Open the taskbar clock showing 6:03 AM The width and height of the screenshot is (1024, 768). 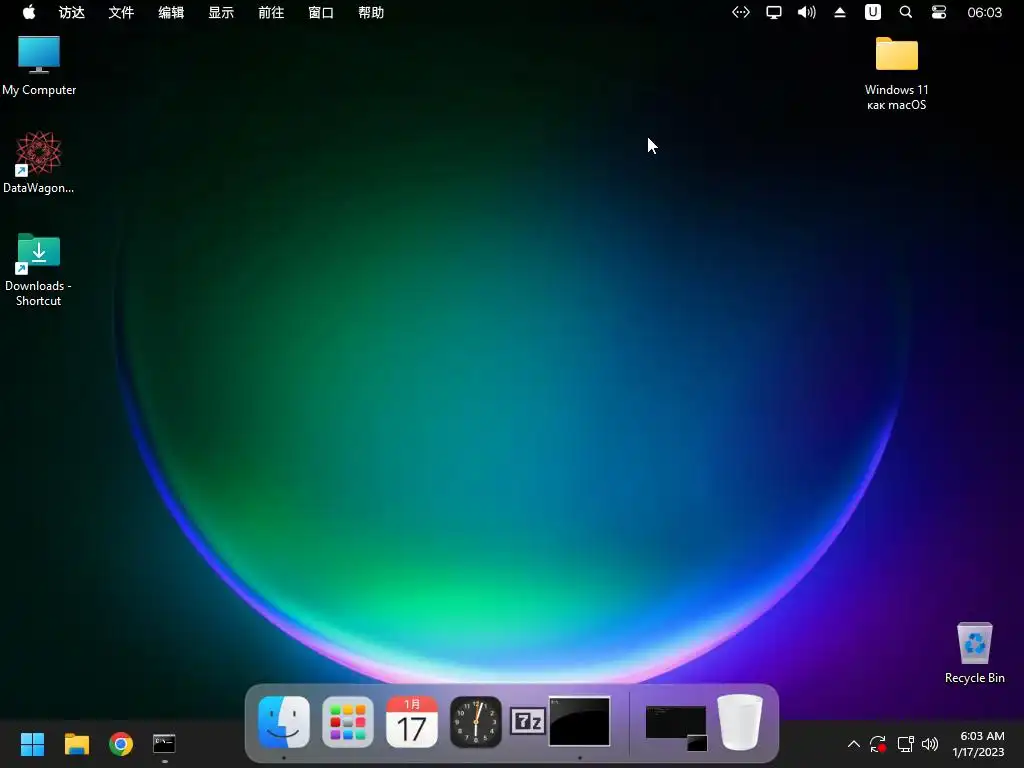tap(978, 744)
